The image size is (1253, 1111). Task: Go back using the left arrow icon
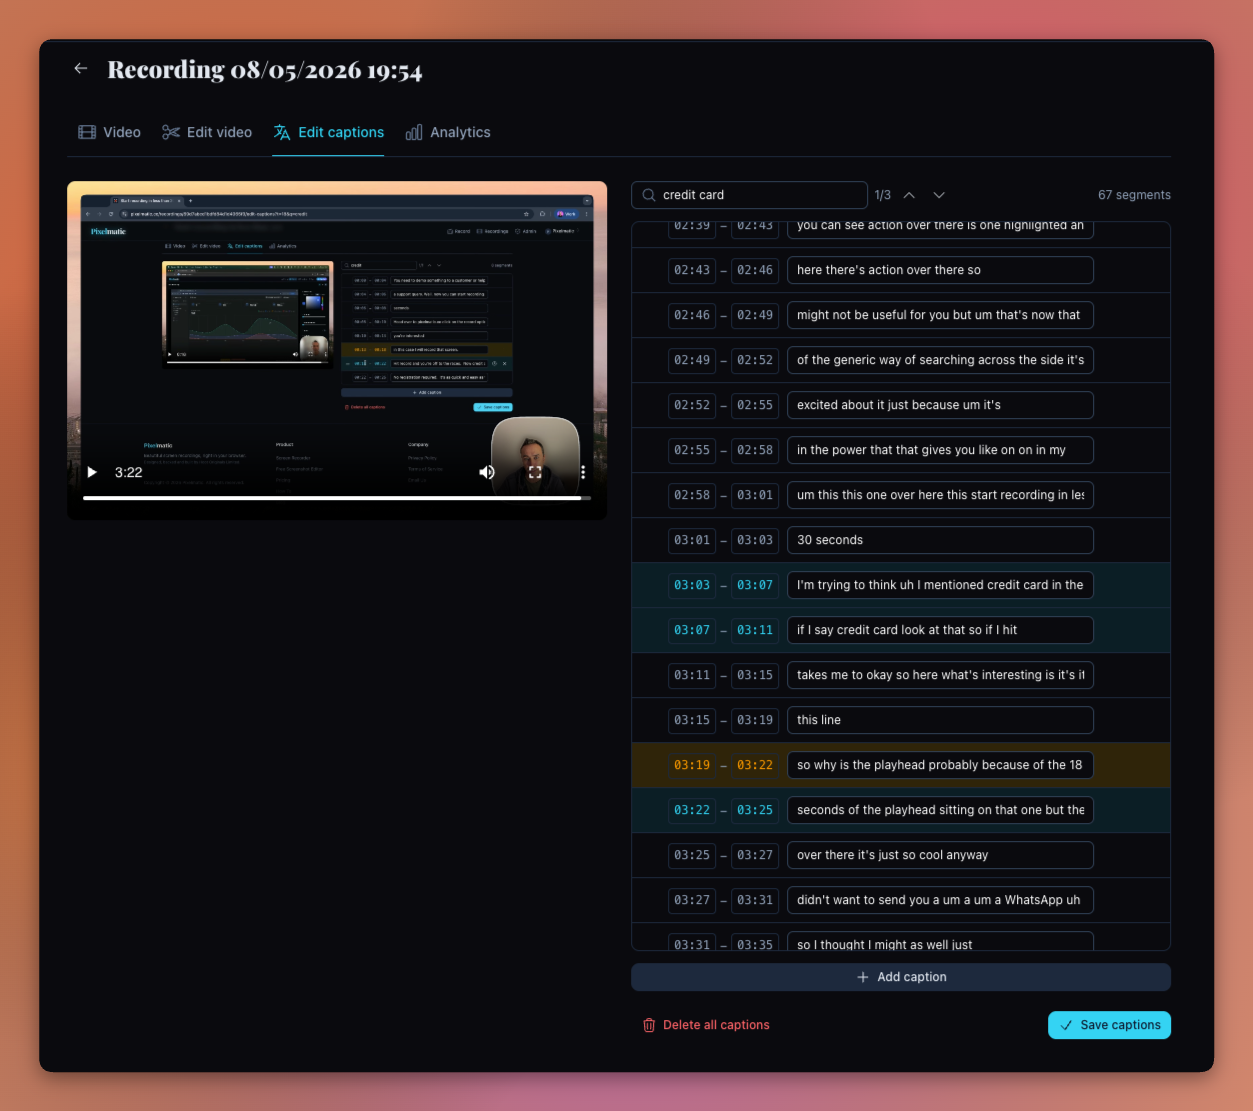coord(81,69)
